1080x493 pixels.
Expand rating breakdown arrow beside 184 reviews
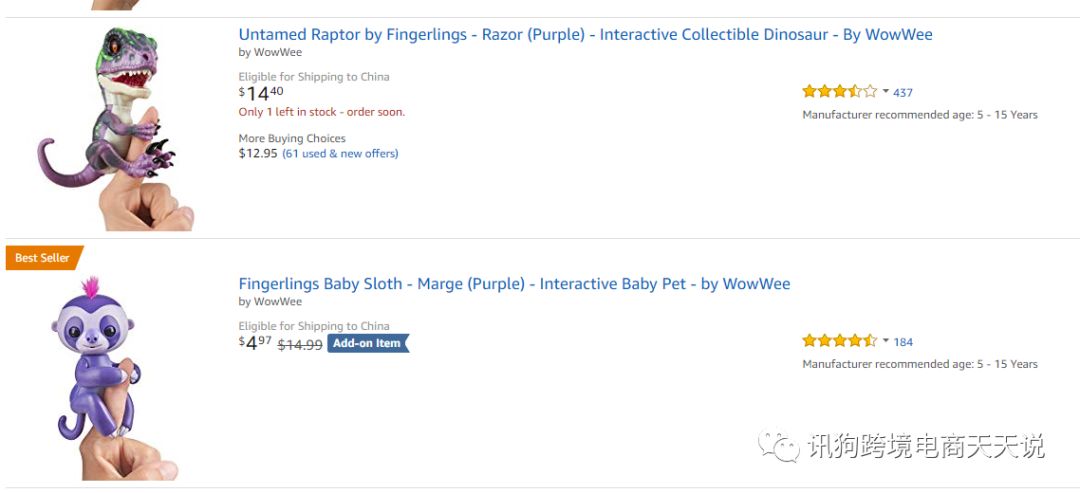point(886,340)
